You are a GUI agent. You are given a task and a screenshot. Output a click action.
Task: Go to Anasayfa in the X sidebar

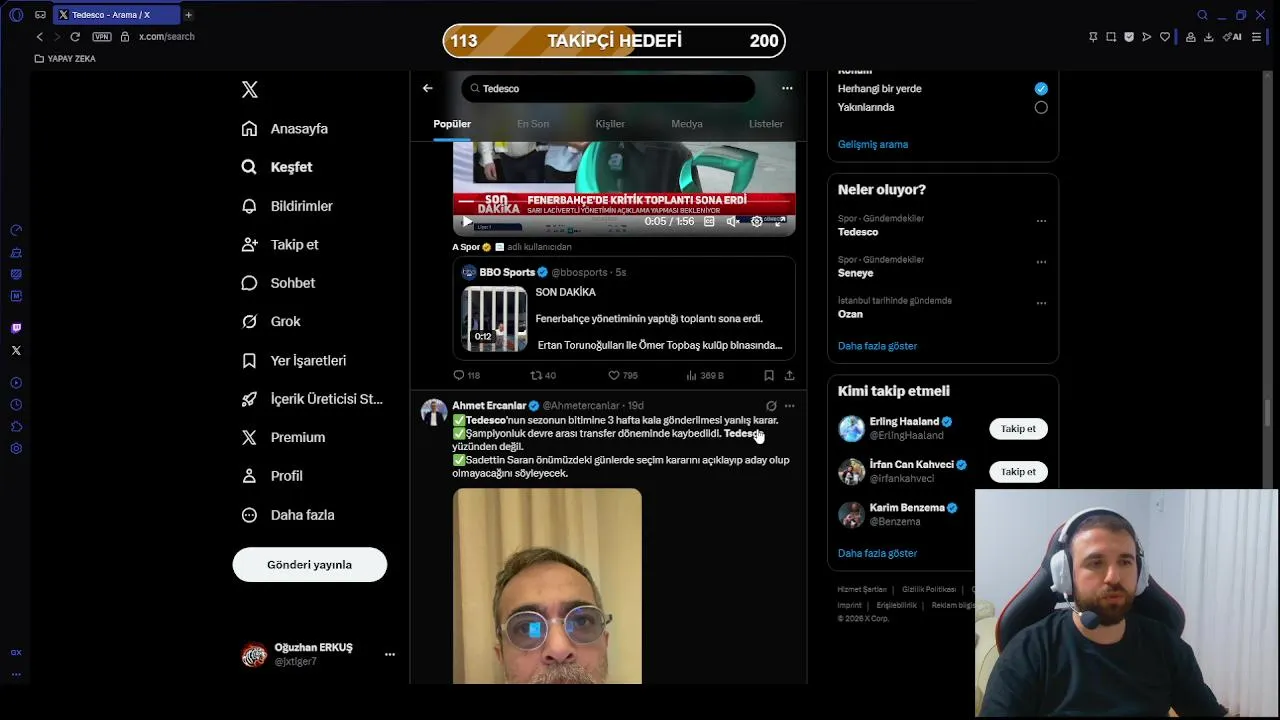(x=285, y=129)
